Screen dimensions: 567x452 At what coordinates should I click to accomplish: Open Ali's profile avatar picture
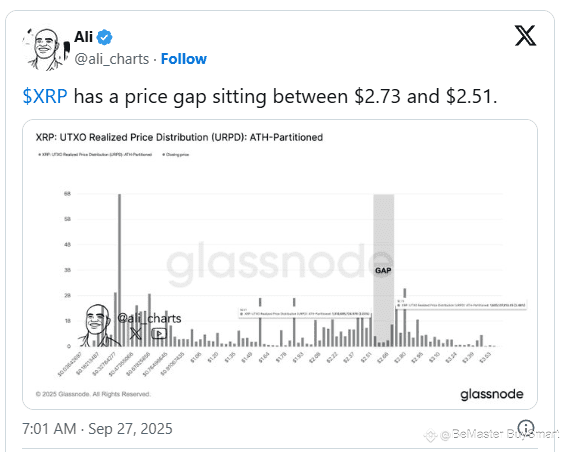click(45, 49)
